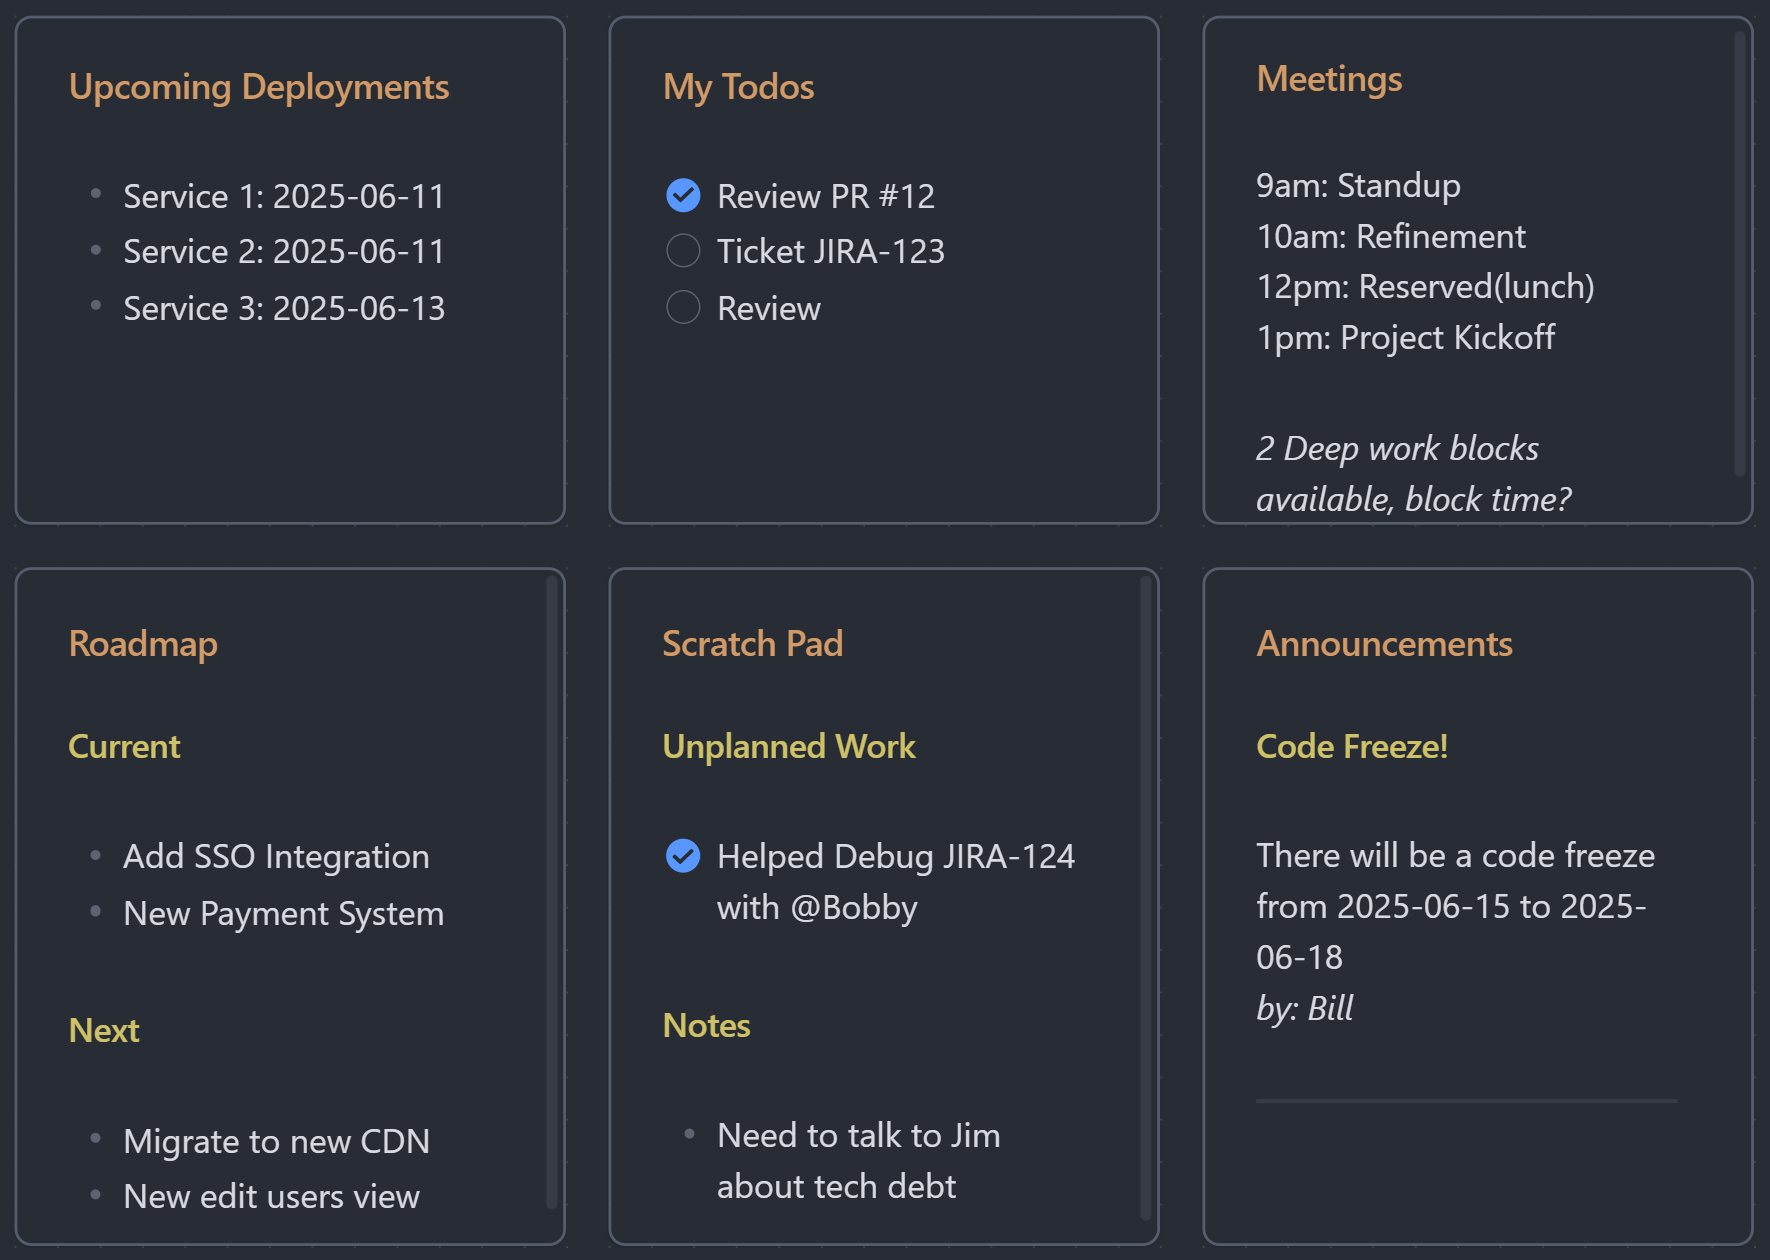
Task: Expand the Next section of the Roadmap
Action: (x=103, y=1031)
